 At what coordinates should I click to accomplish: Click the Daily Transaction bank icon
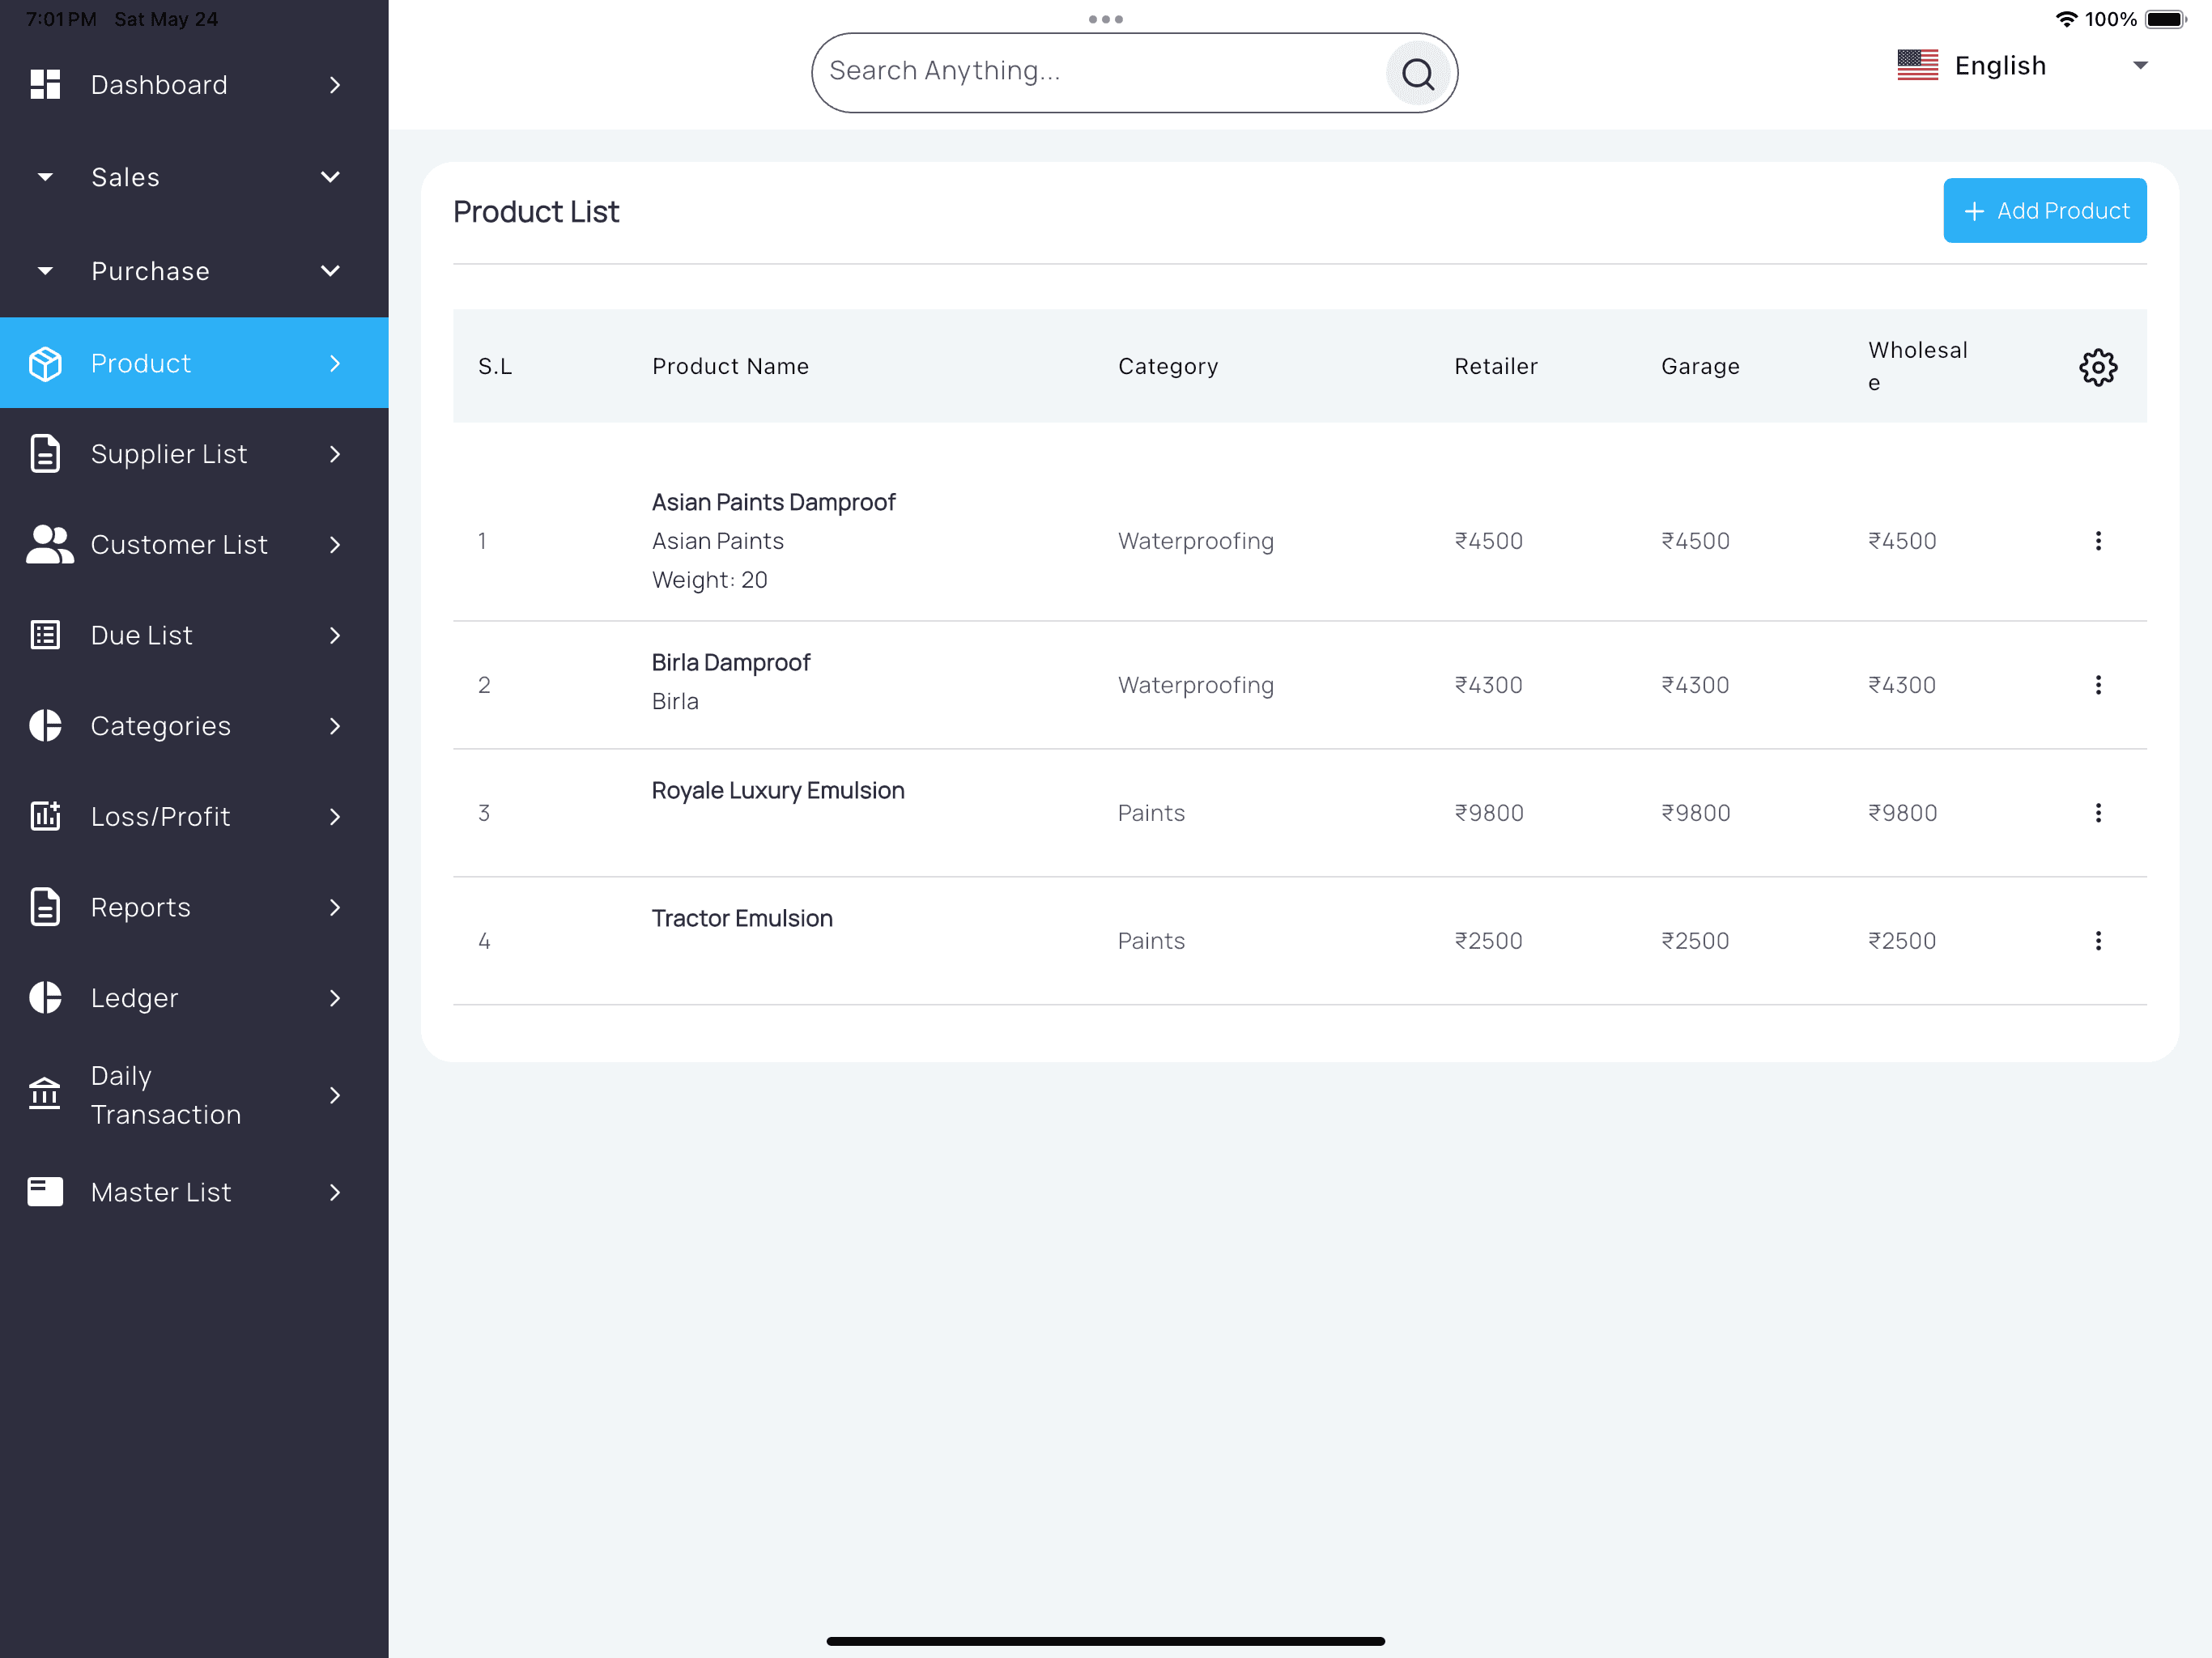(x=45, y=1094)
